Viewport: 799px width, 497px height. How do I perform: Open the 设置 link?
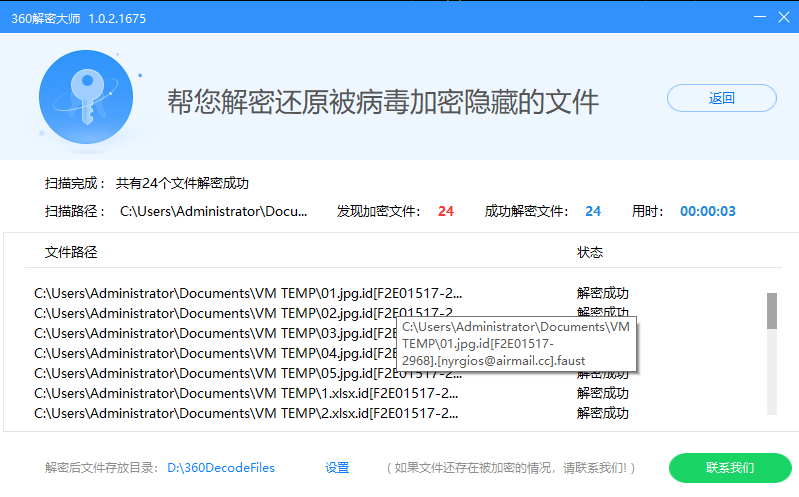click(x=337, y=467)
